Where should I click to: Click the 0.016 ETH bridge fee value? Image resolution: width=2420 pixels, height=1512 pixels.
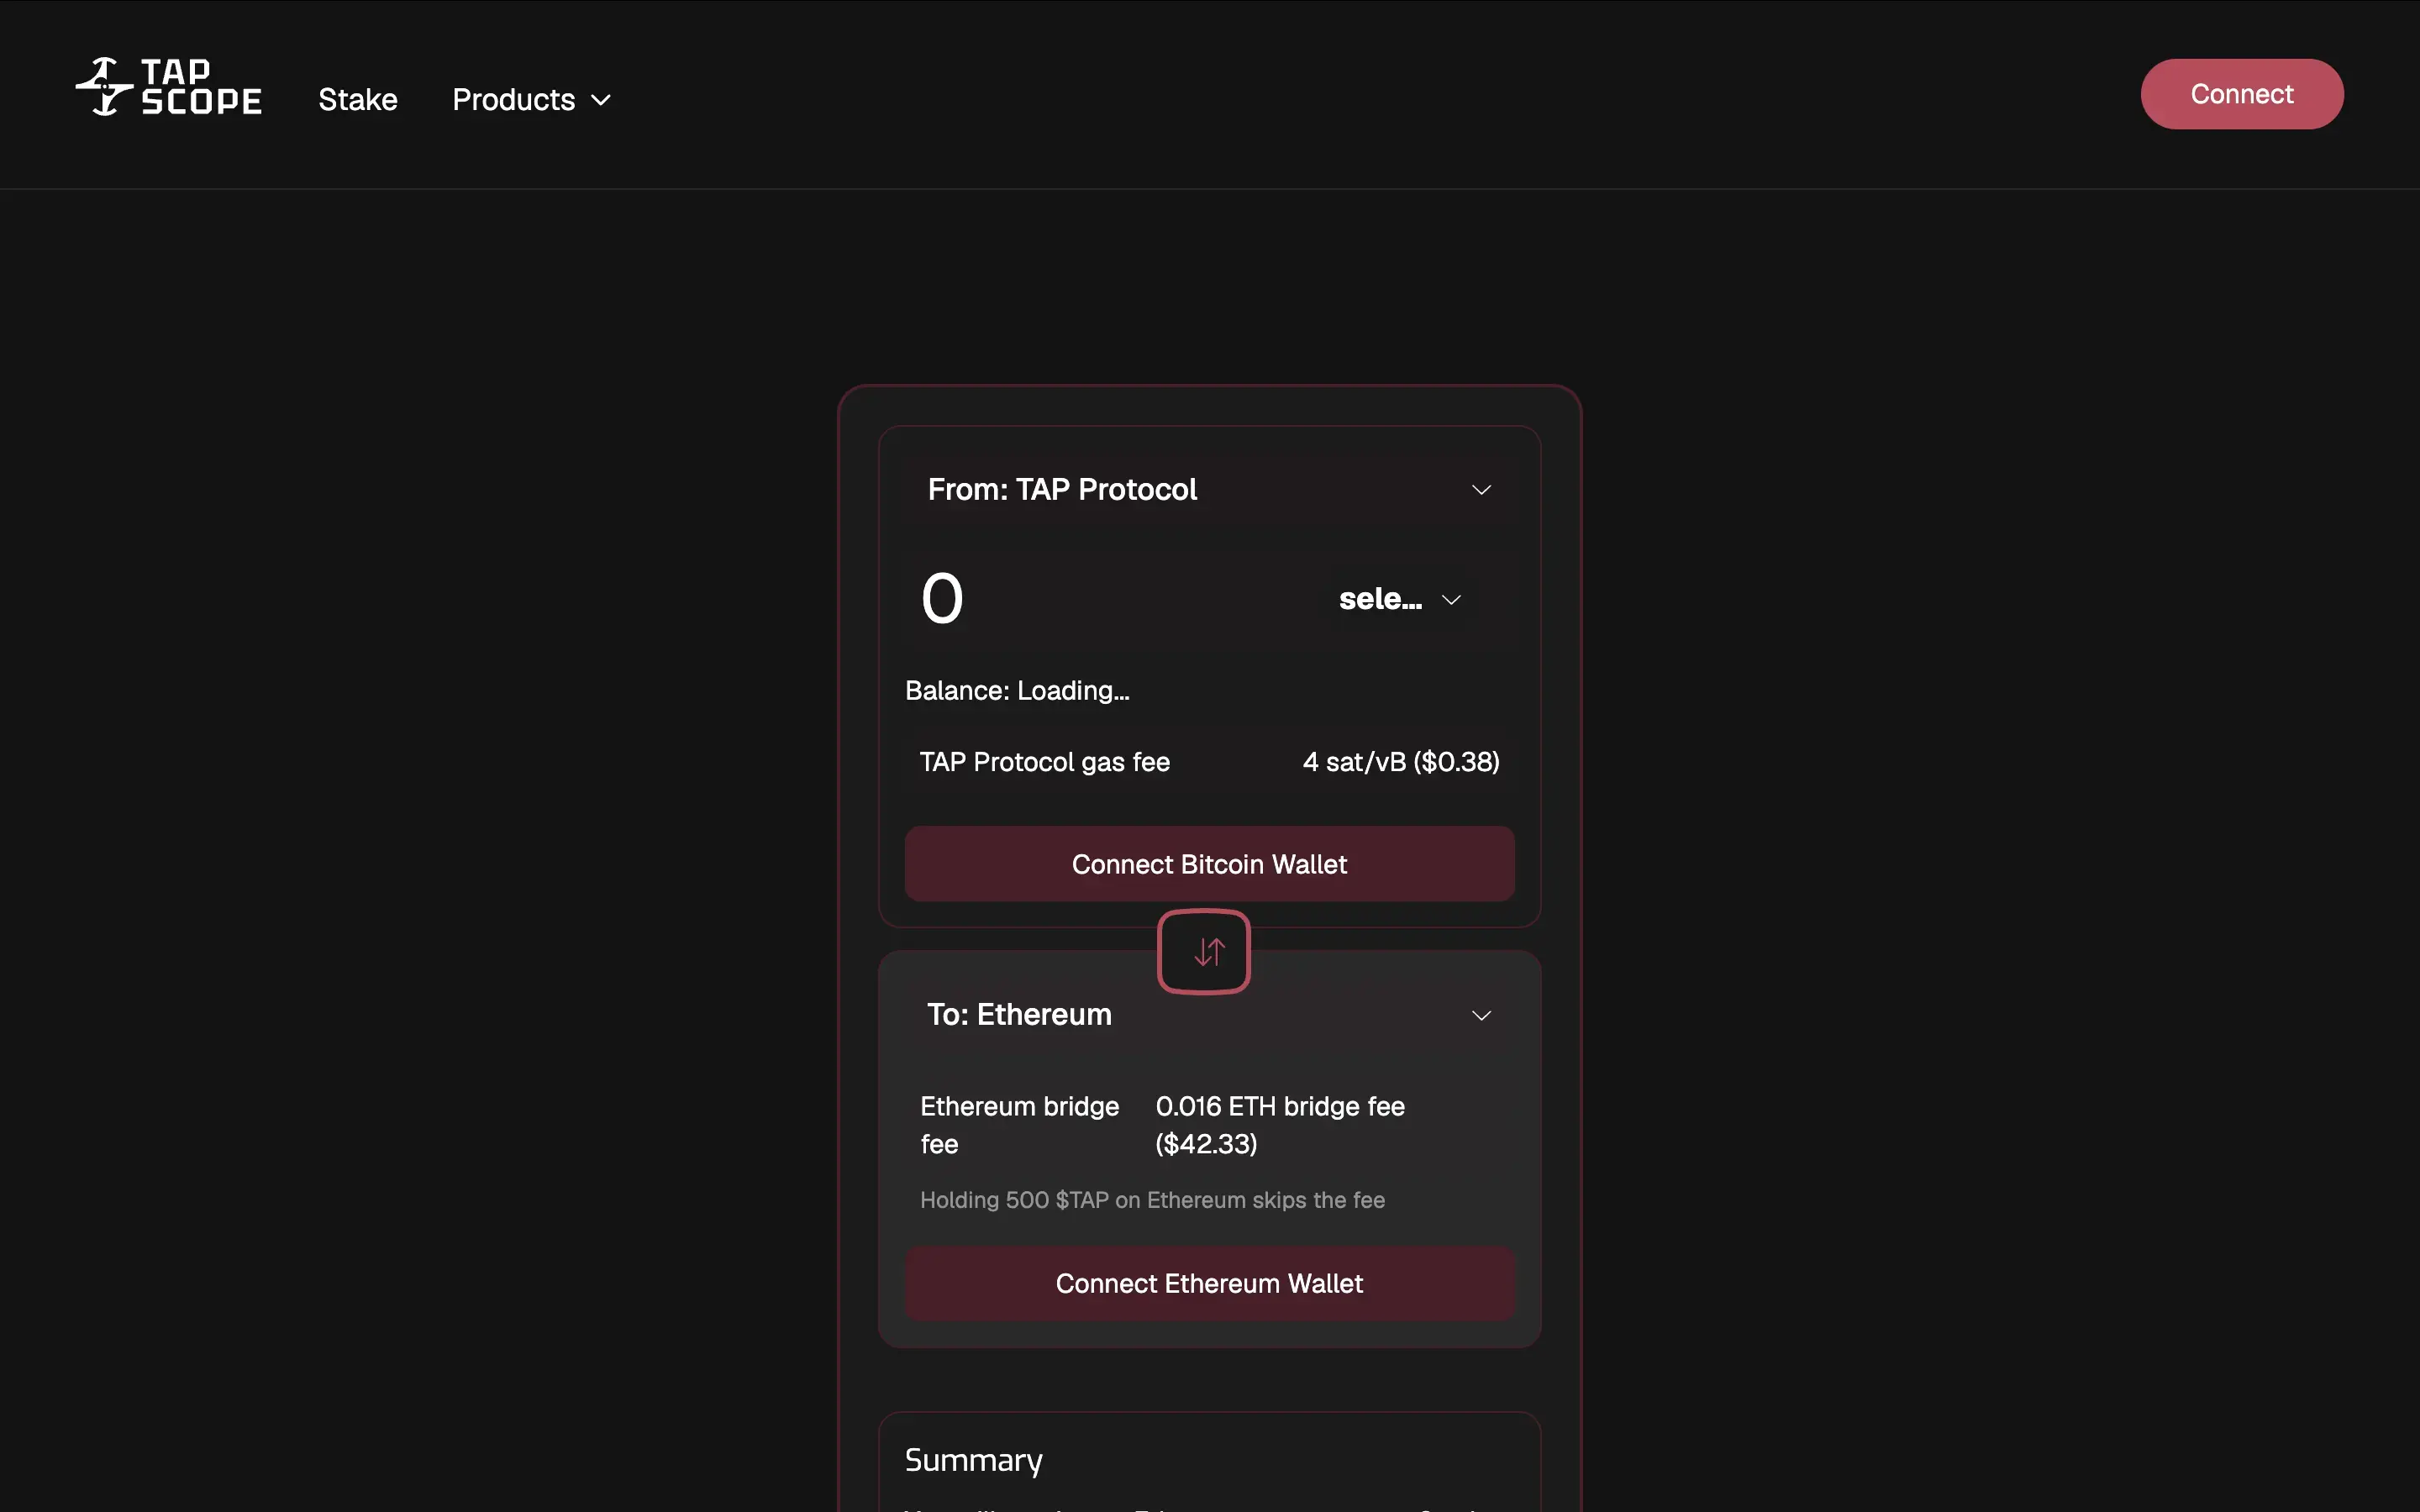pyautogui.click(x=1279, y=1125)
